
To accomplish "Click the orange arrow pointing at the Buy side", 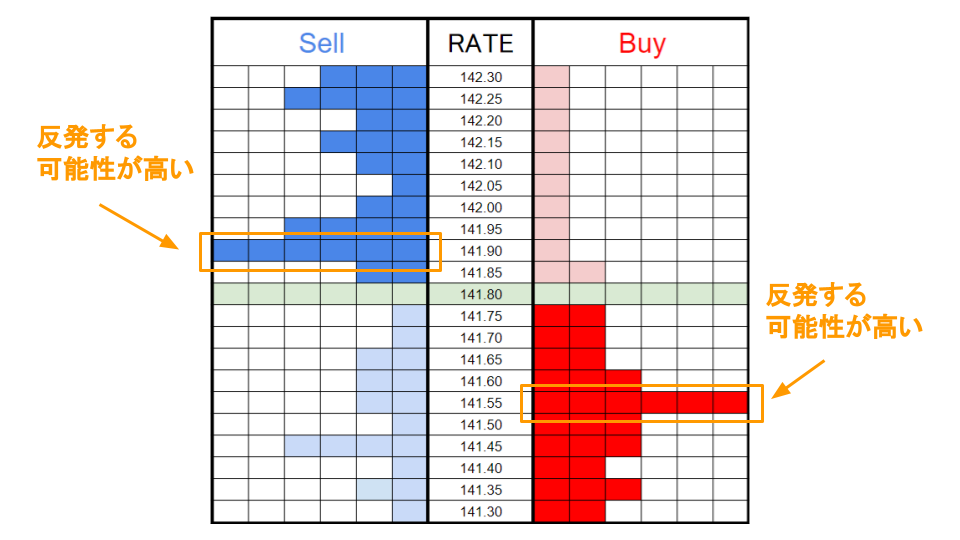I will pyautogui.click(x=803, y=379).
